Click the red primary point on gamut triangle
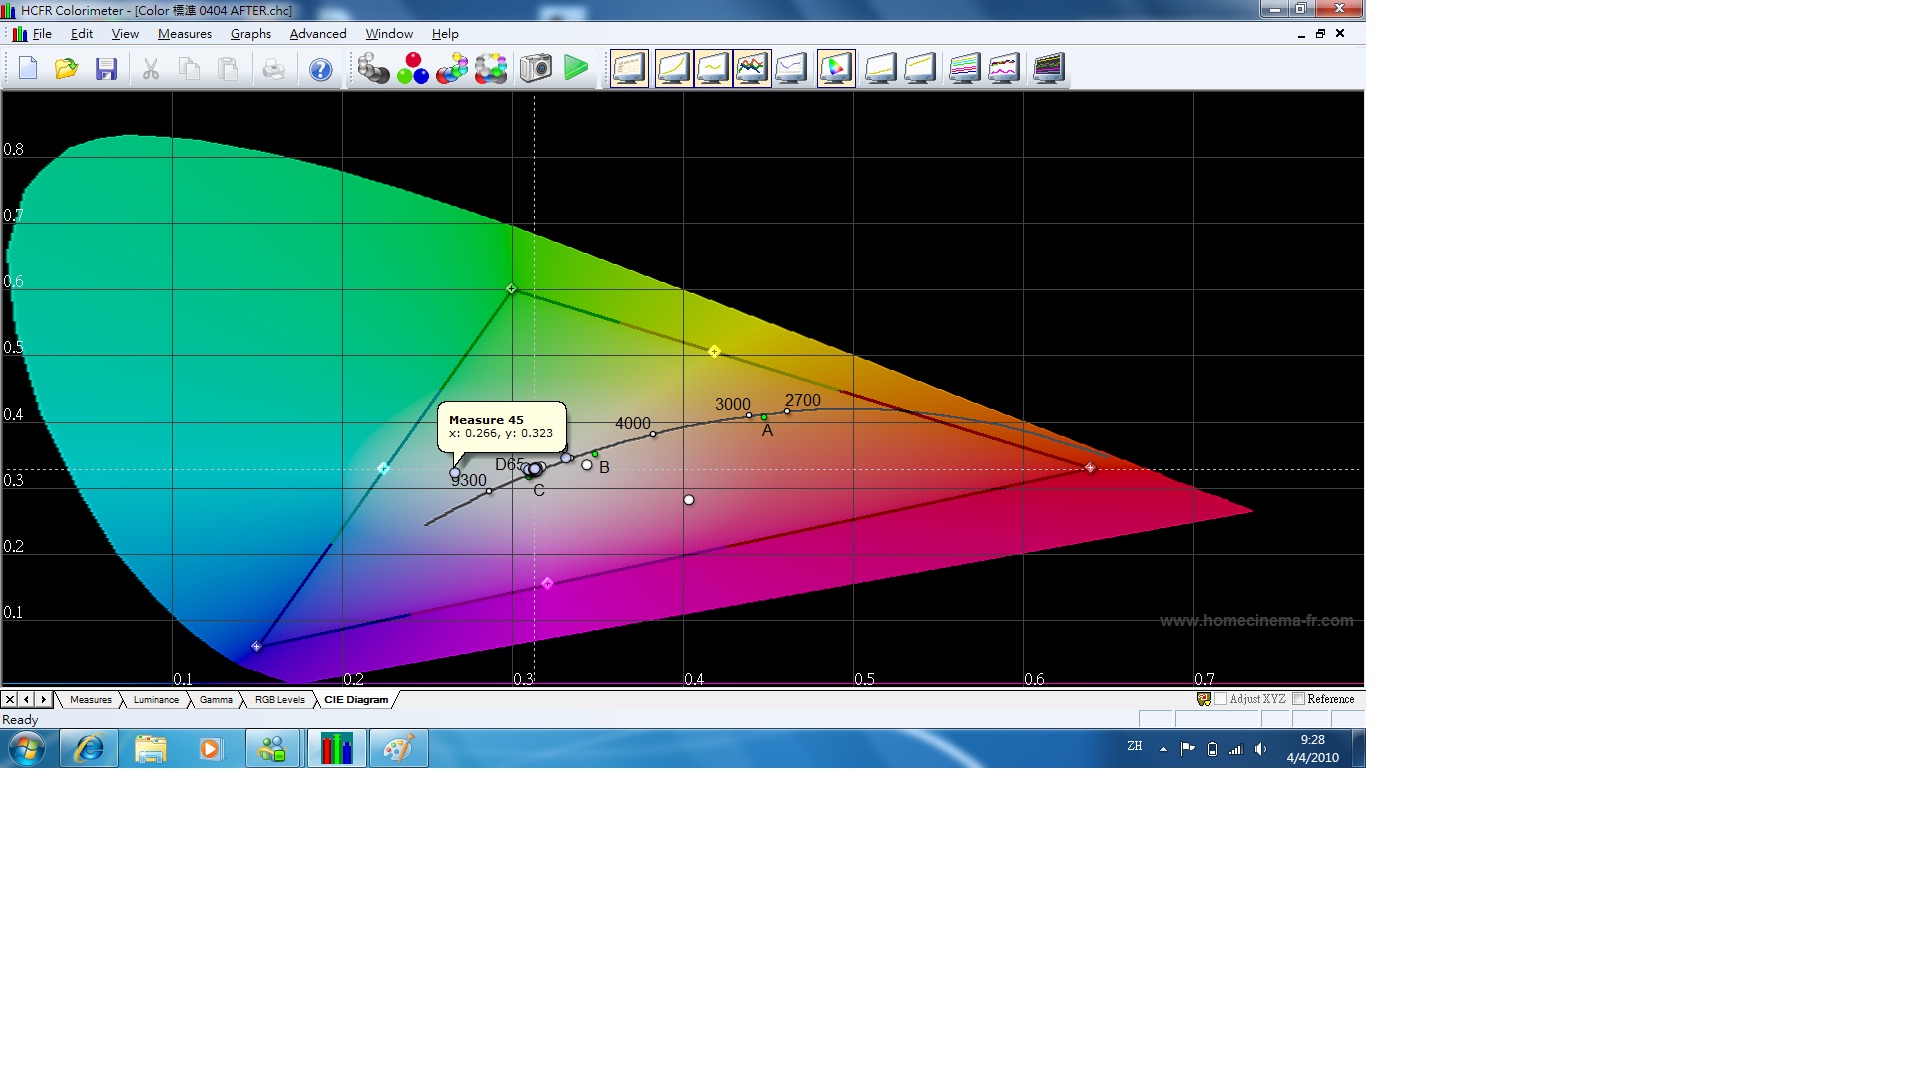Viewport: 1922px width, 1080px height. pos(1090,467)
